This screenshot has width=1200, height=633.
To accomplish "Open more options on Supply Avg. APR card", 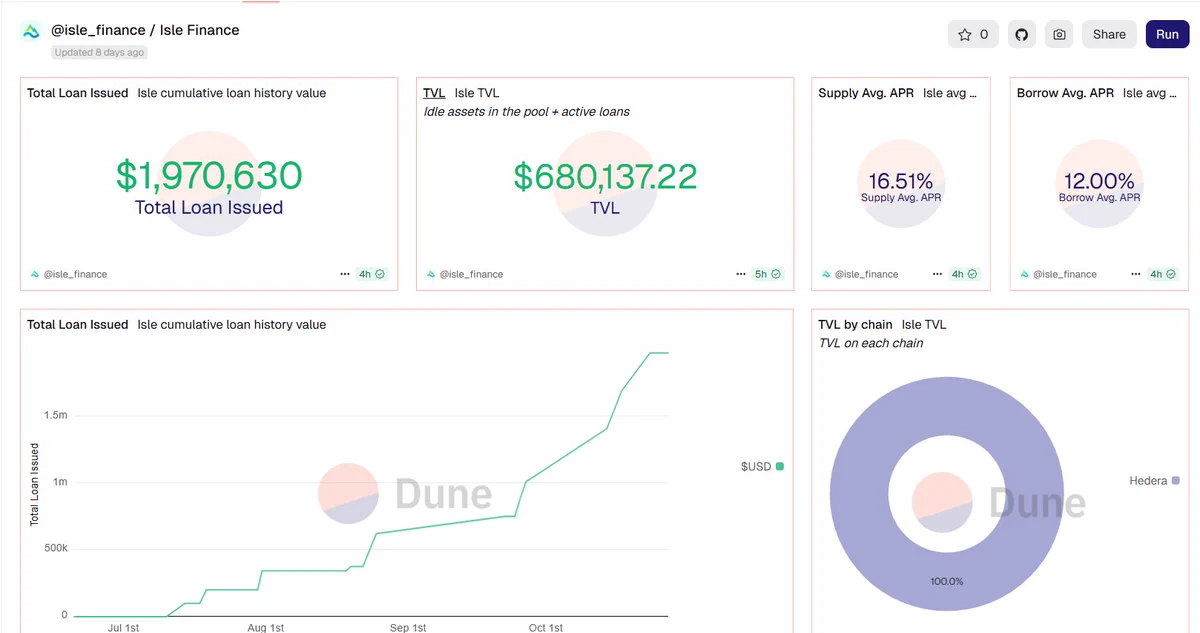I will (x=937, y=273).
